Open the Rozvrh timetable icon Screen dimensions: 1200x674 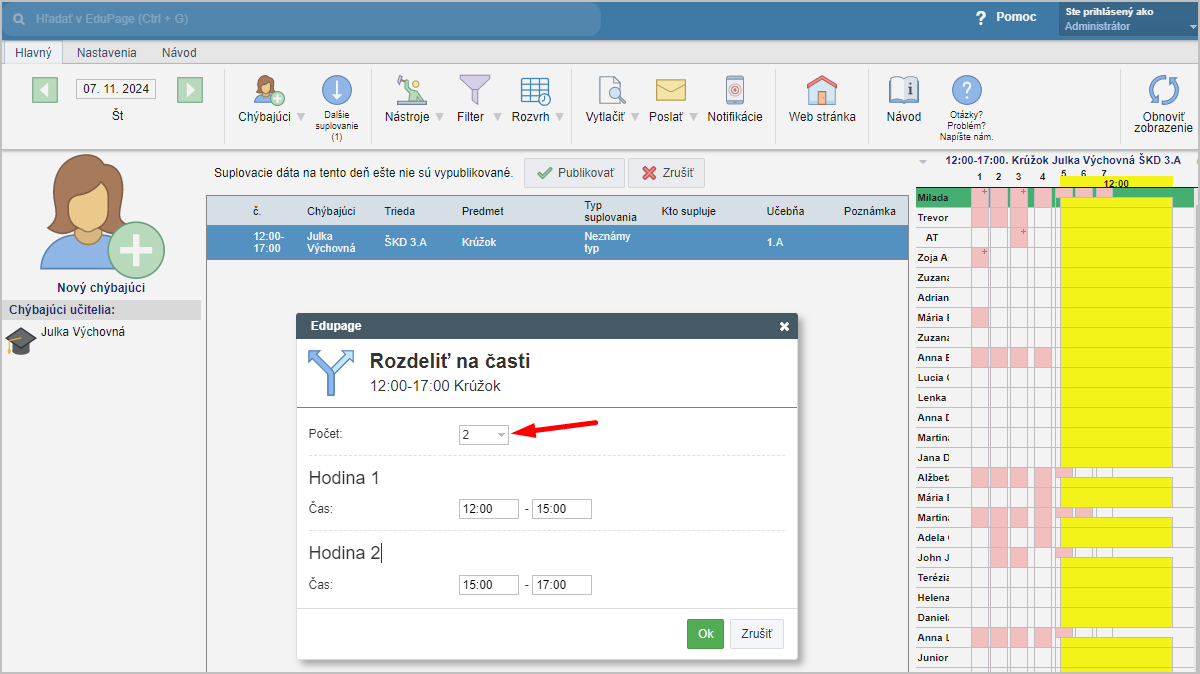(535, 91)
